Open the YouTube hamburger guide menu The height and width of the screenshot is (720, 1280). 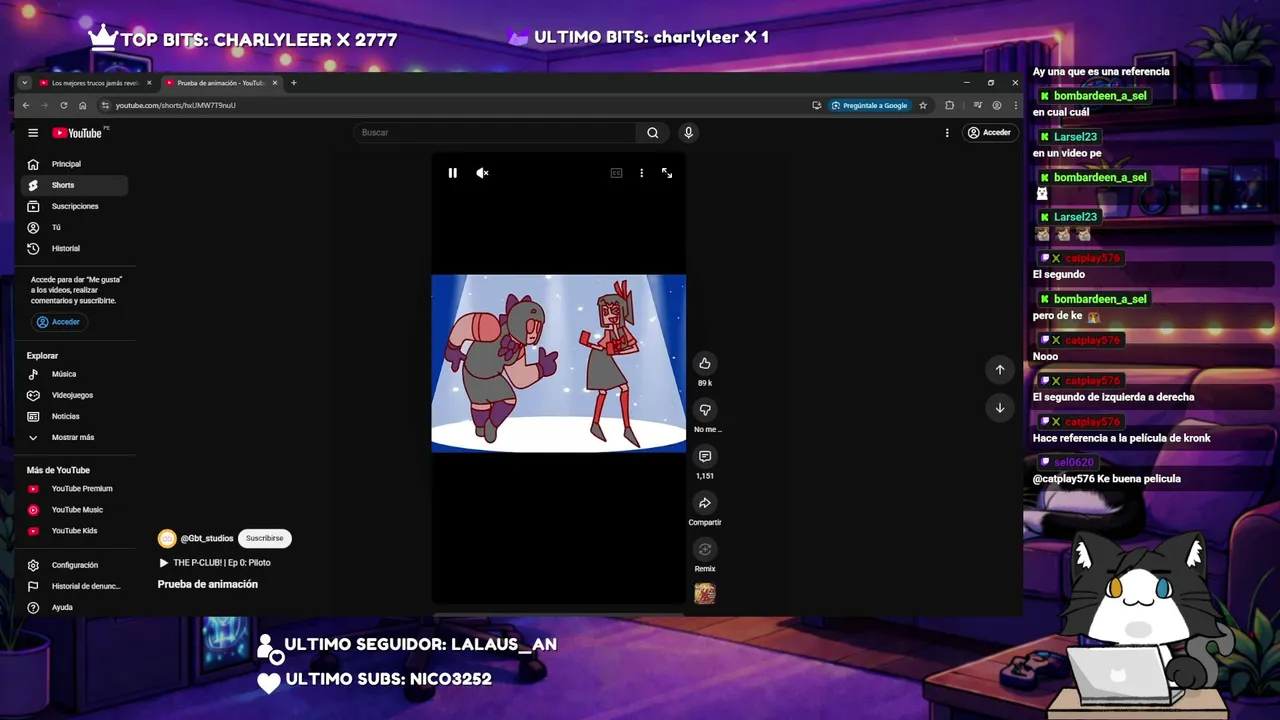pyautogui.click(x=33, y=133)
